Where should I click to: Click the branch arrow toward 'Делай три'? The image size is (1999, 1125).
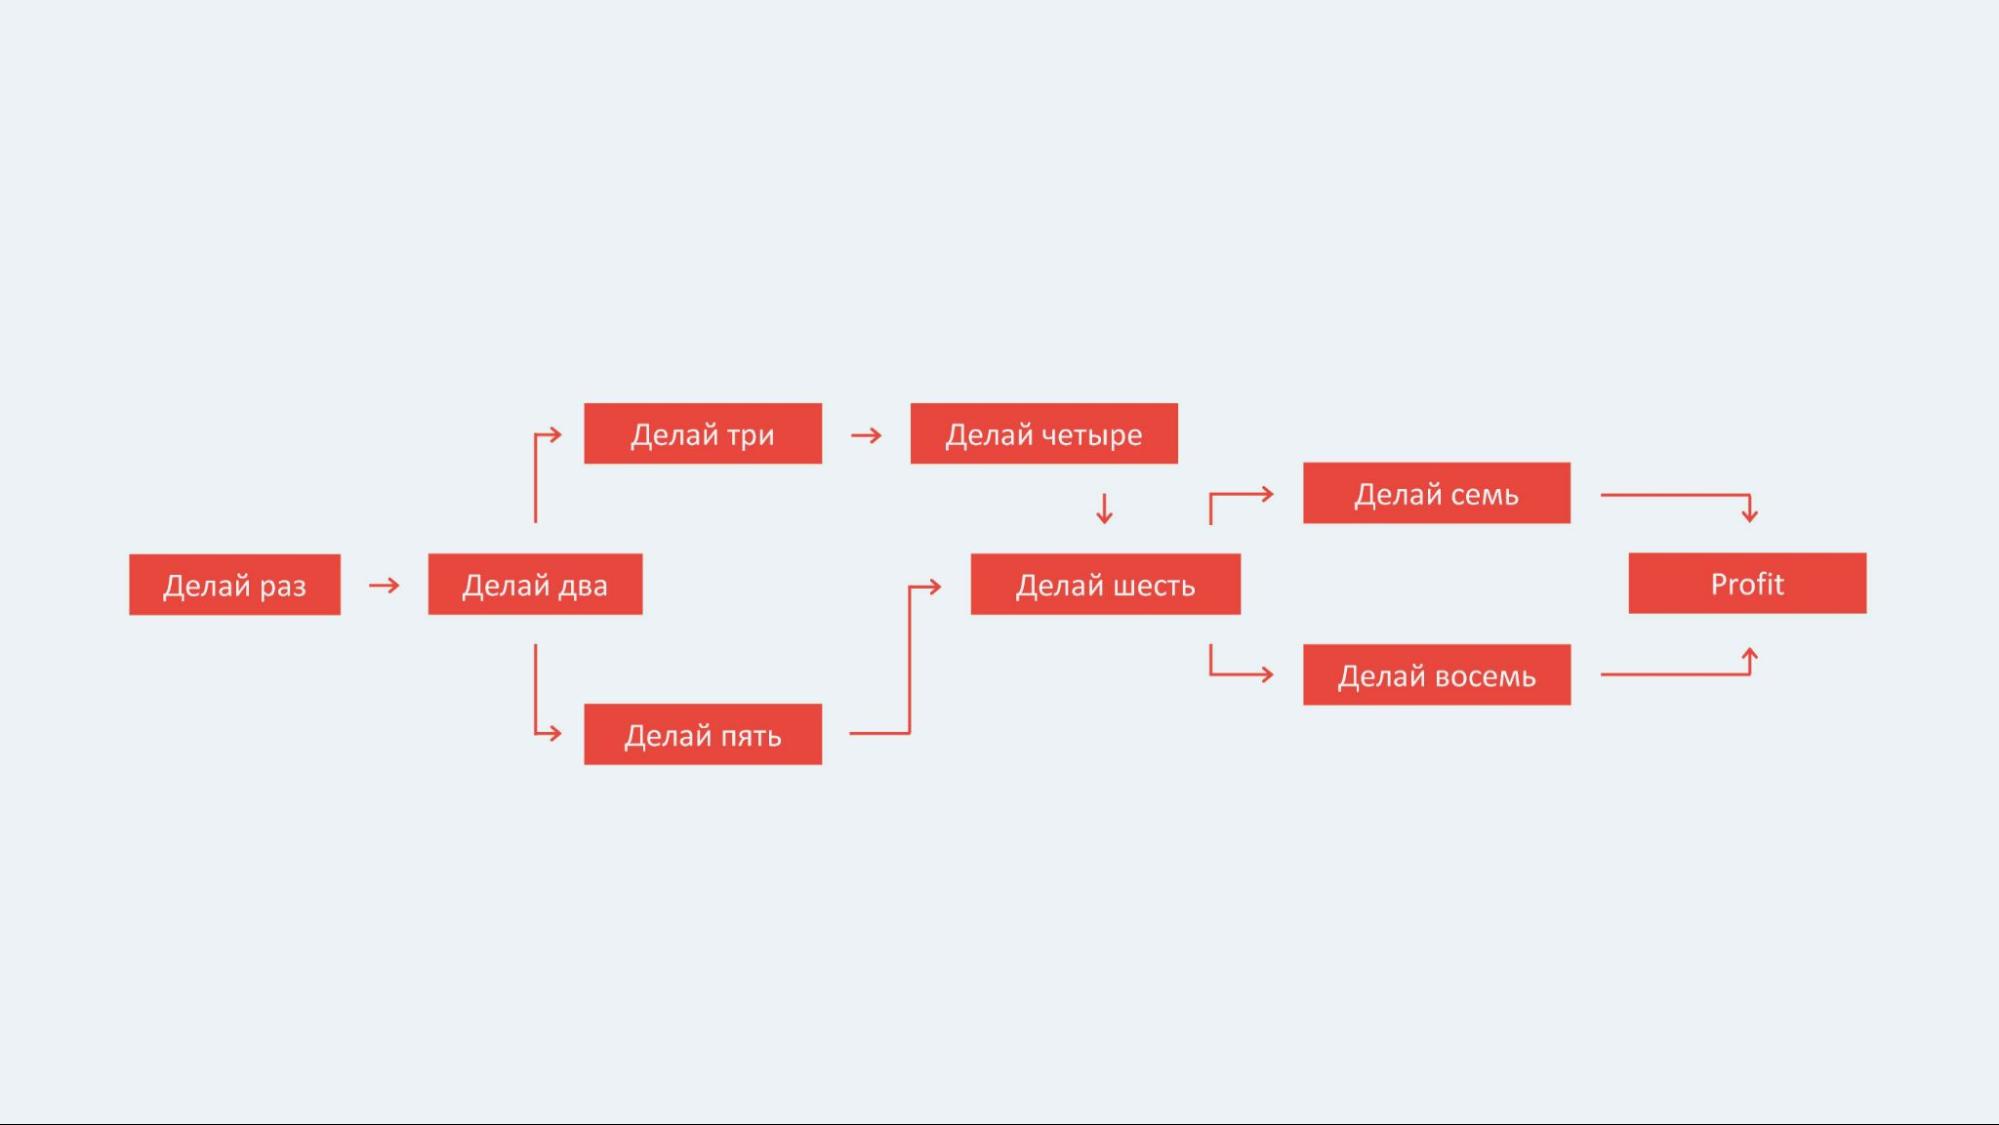click(x=544, y=433)
